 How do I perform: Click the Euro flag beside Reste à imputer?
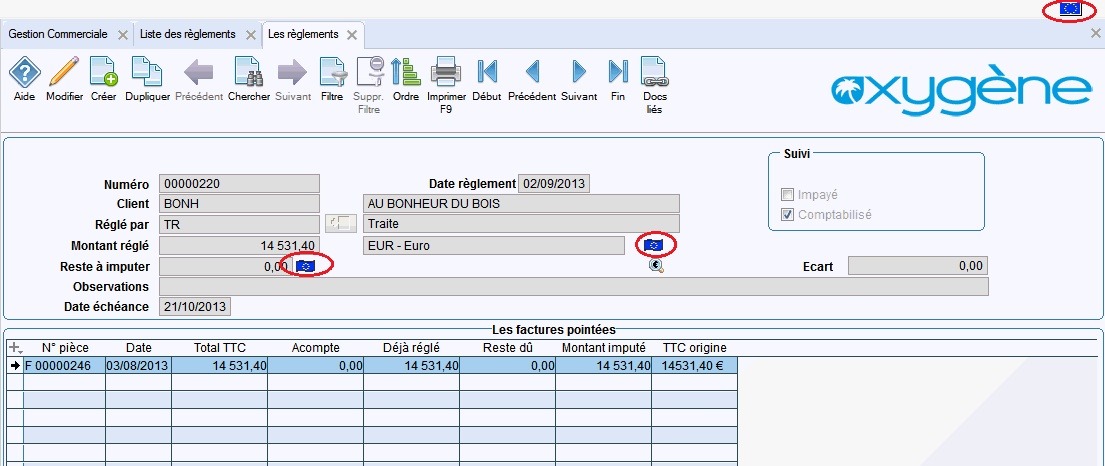[306, 266]
